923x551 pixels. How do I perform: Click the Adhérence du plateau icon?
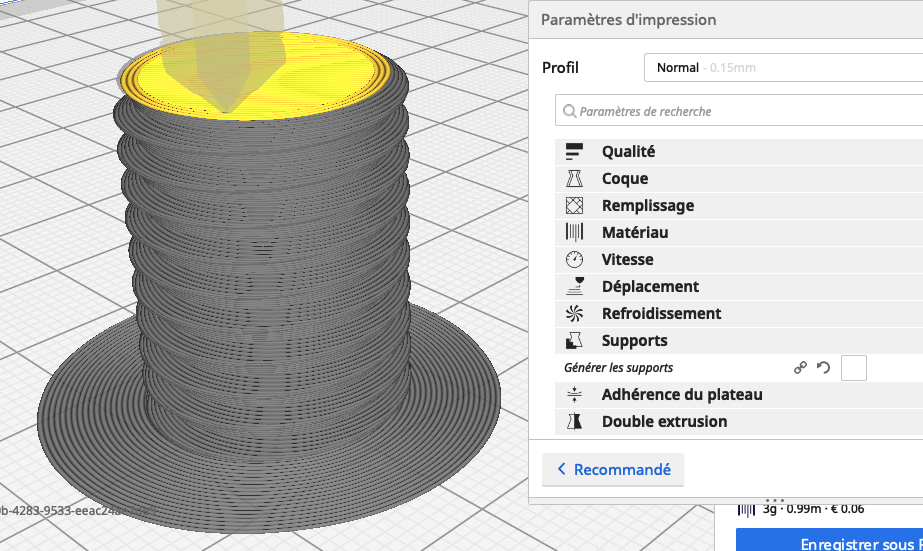[x=574, y=394]
